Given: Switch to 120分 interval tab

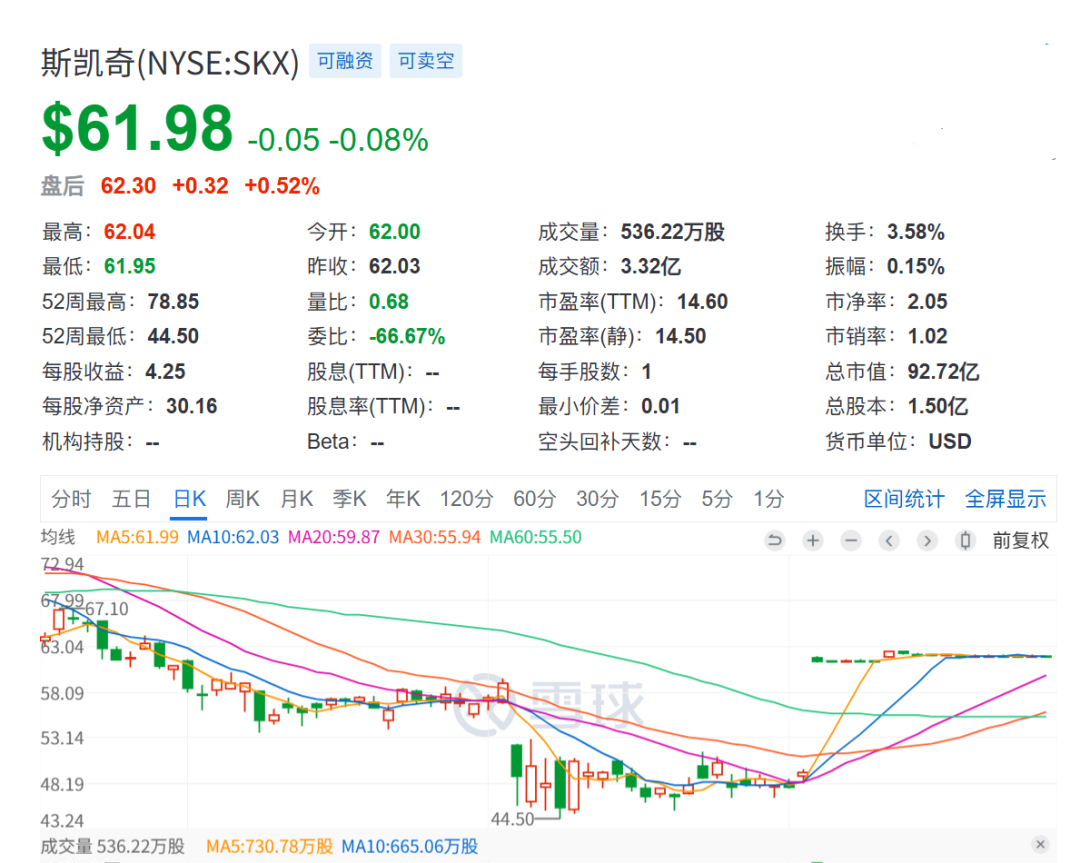Looking at the screenshot, I should pyautogui.click(x=466, y=499).
